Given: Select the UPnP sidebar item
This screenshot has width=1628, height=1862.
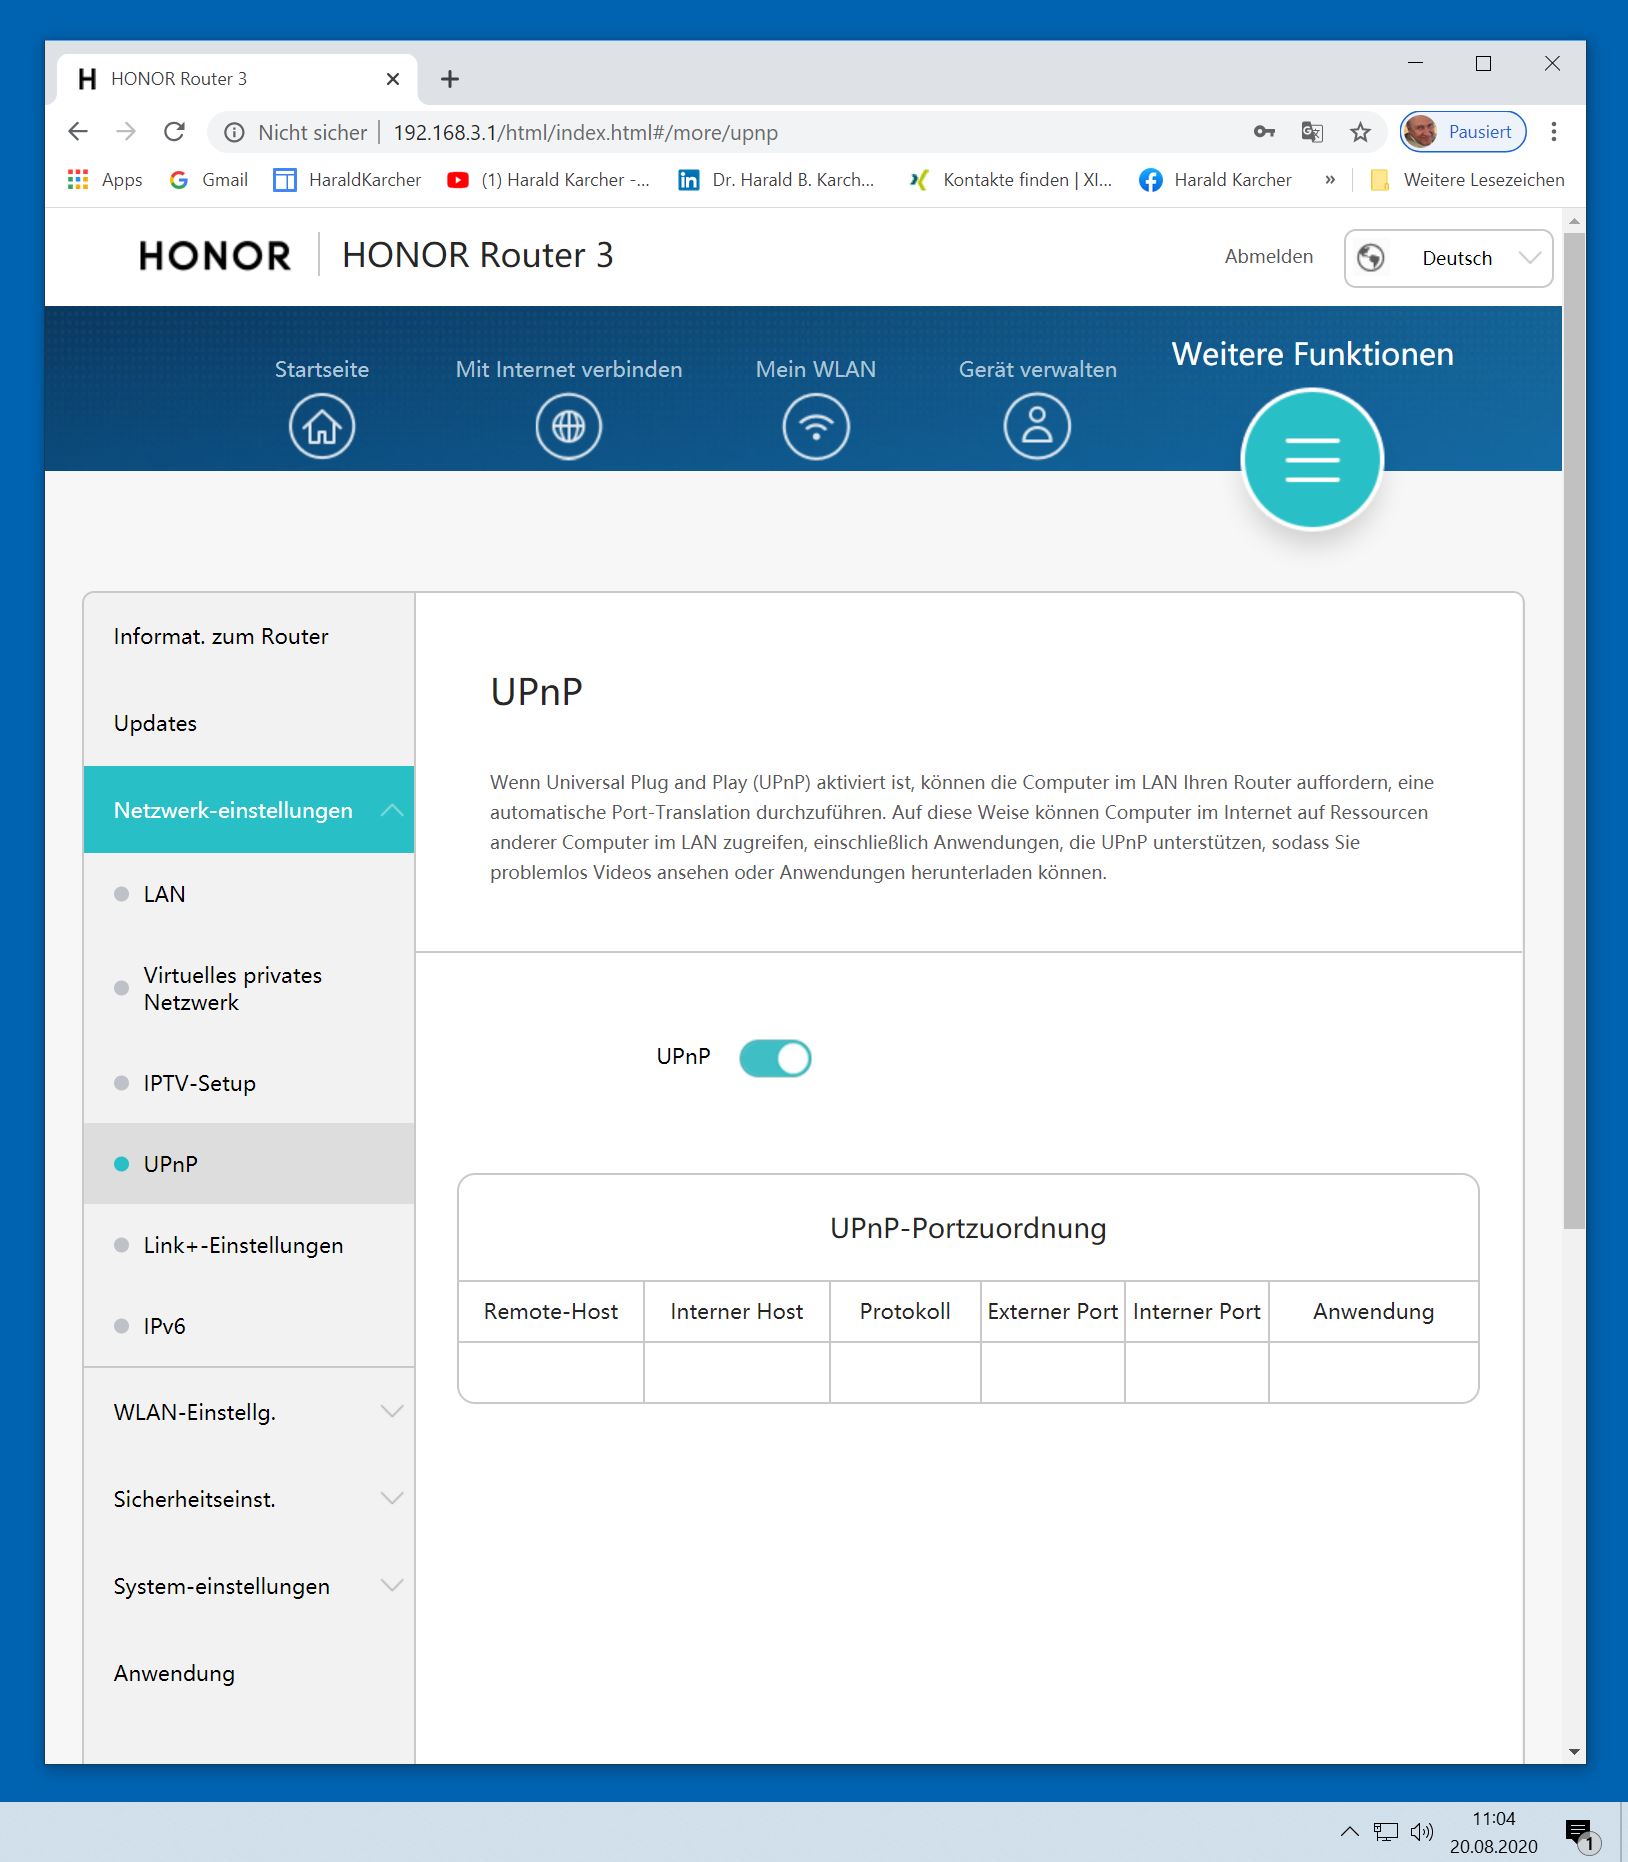Looking at the screenshot, I should pos(249,1164).
